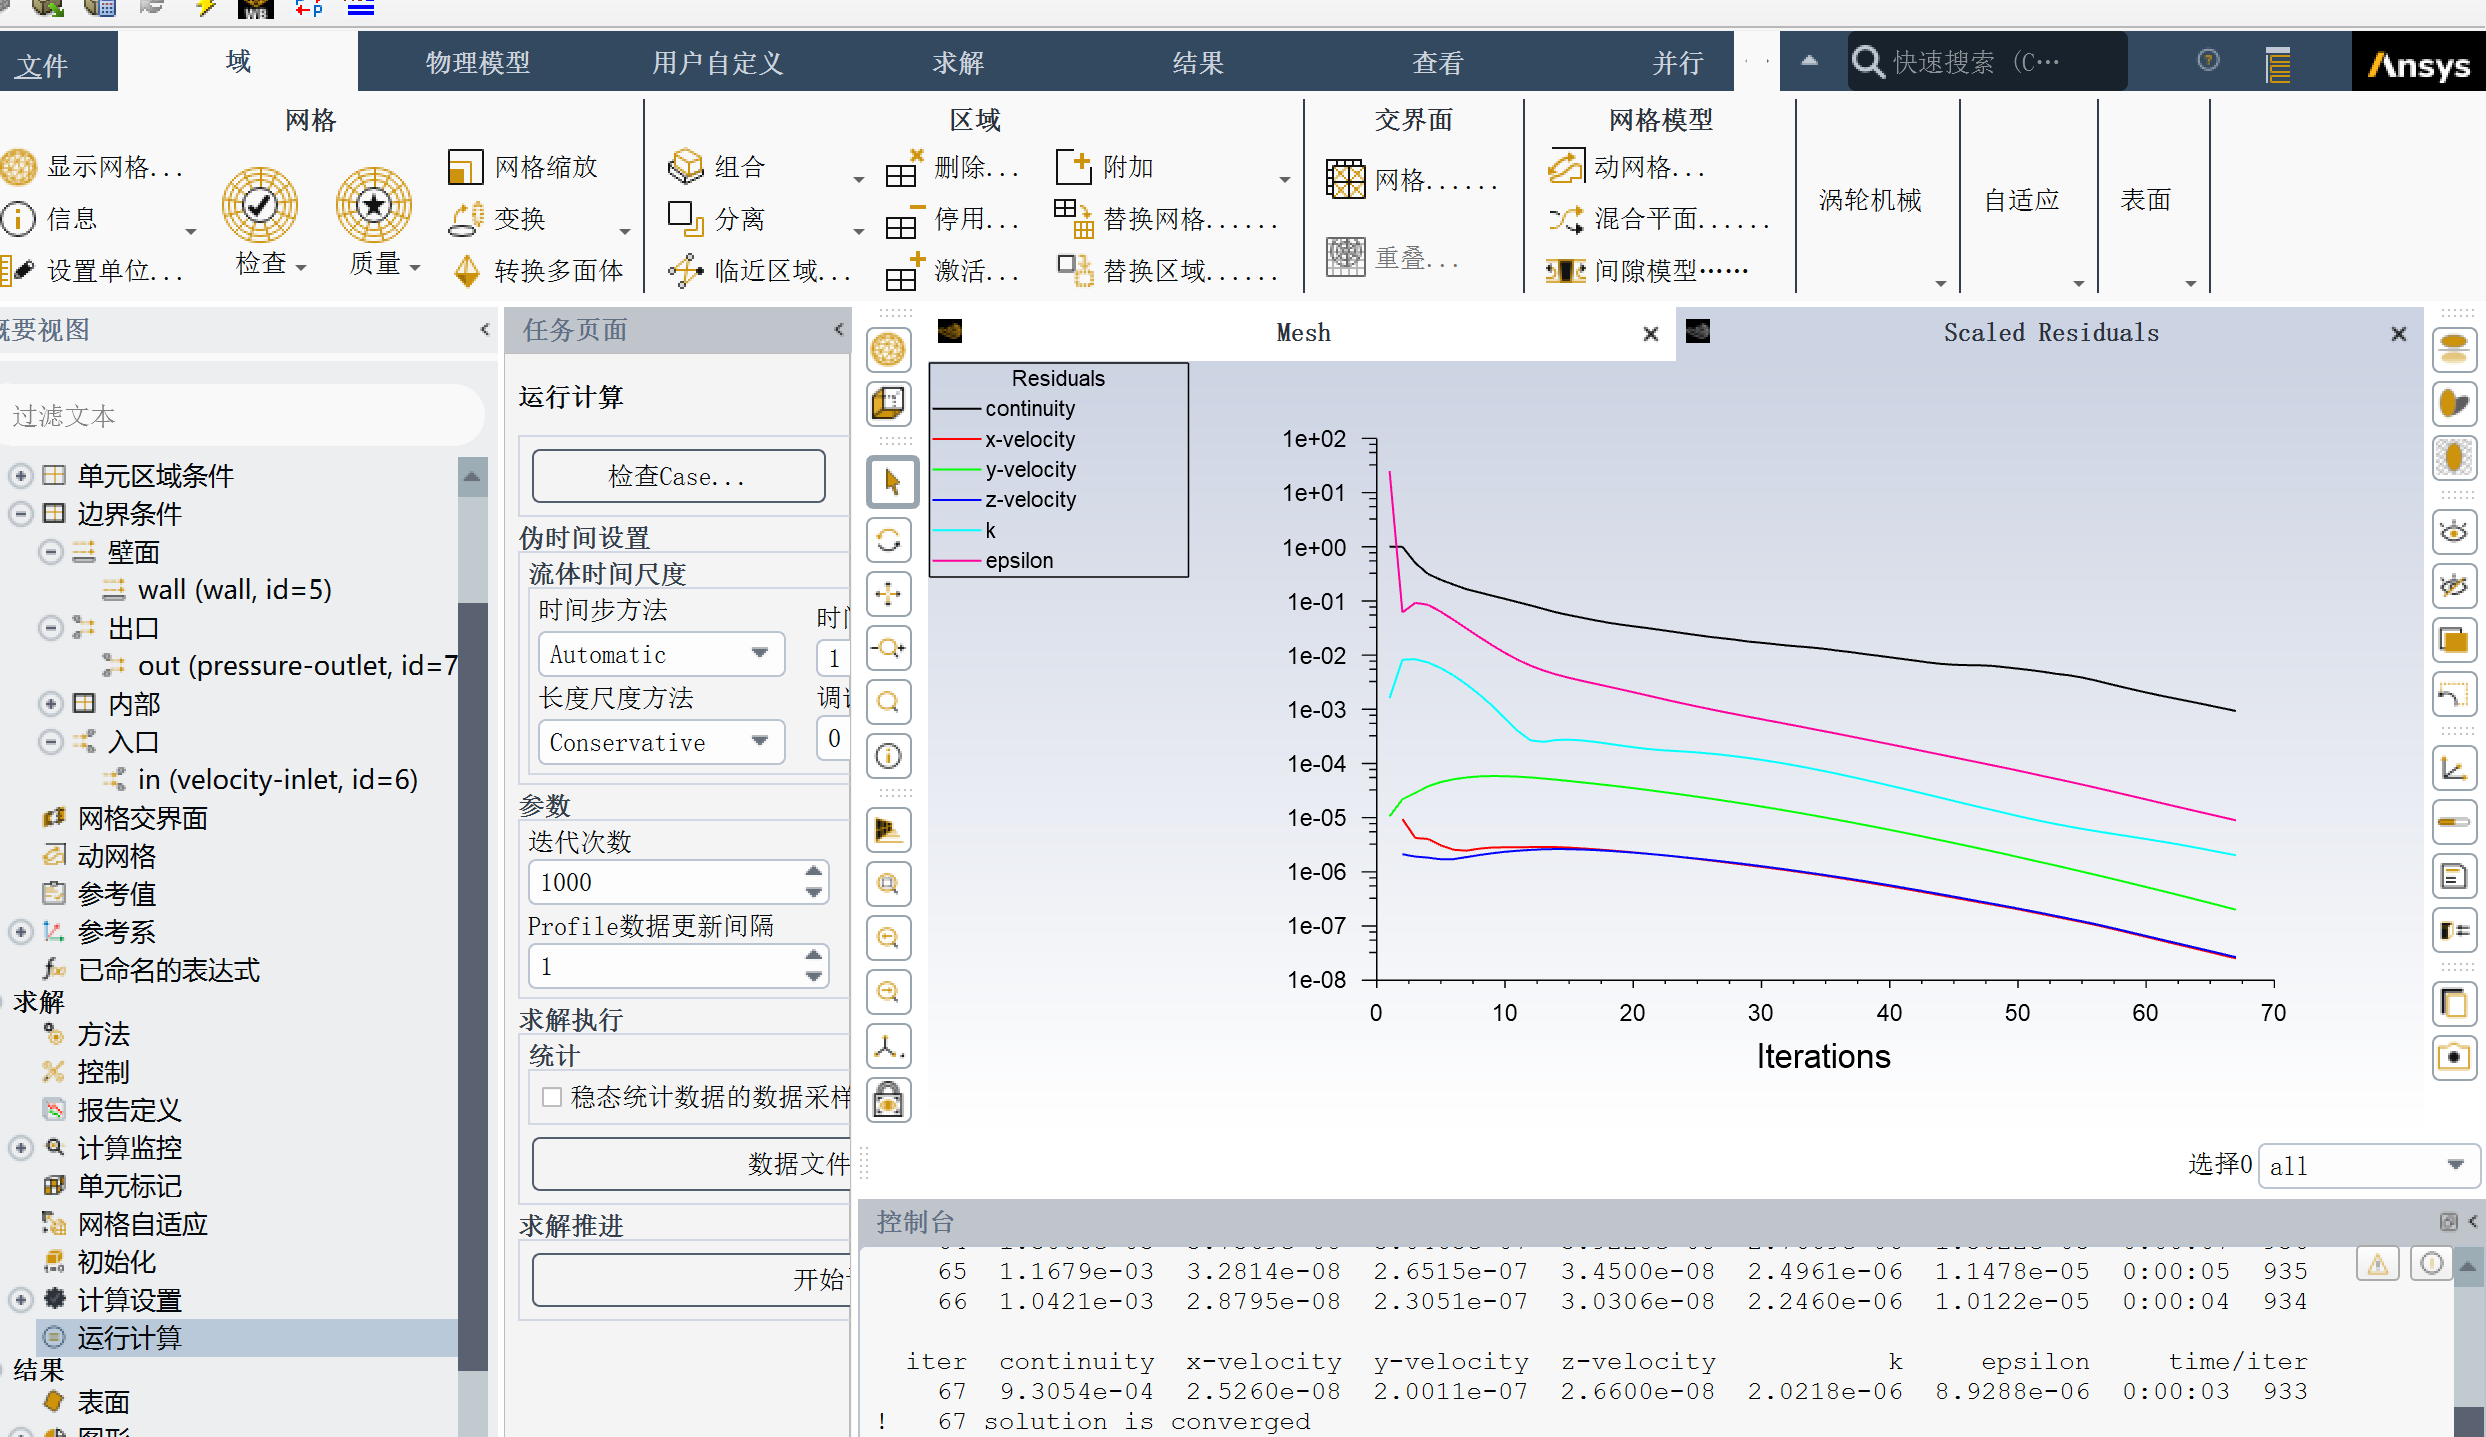This screenshot has height=1437, width=2486.
Task: Click the Scale mesh (网格缩放) icon
Action: [x=466, y=167]
